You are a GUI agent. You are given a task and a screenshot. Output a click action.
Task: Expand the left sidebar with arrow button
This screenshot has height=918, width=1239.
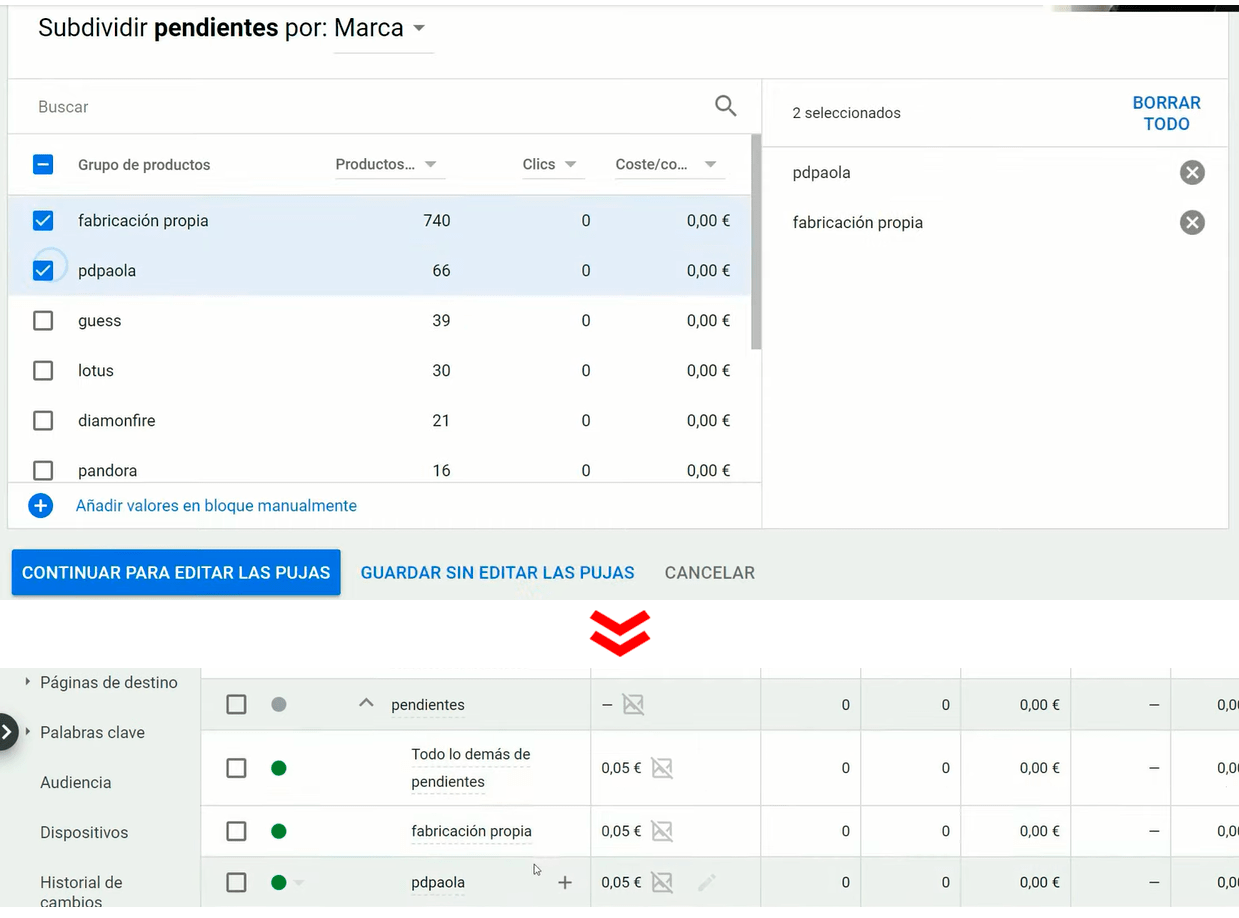[8, 732]
